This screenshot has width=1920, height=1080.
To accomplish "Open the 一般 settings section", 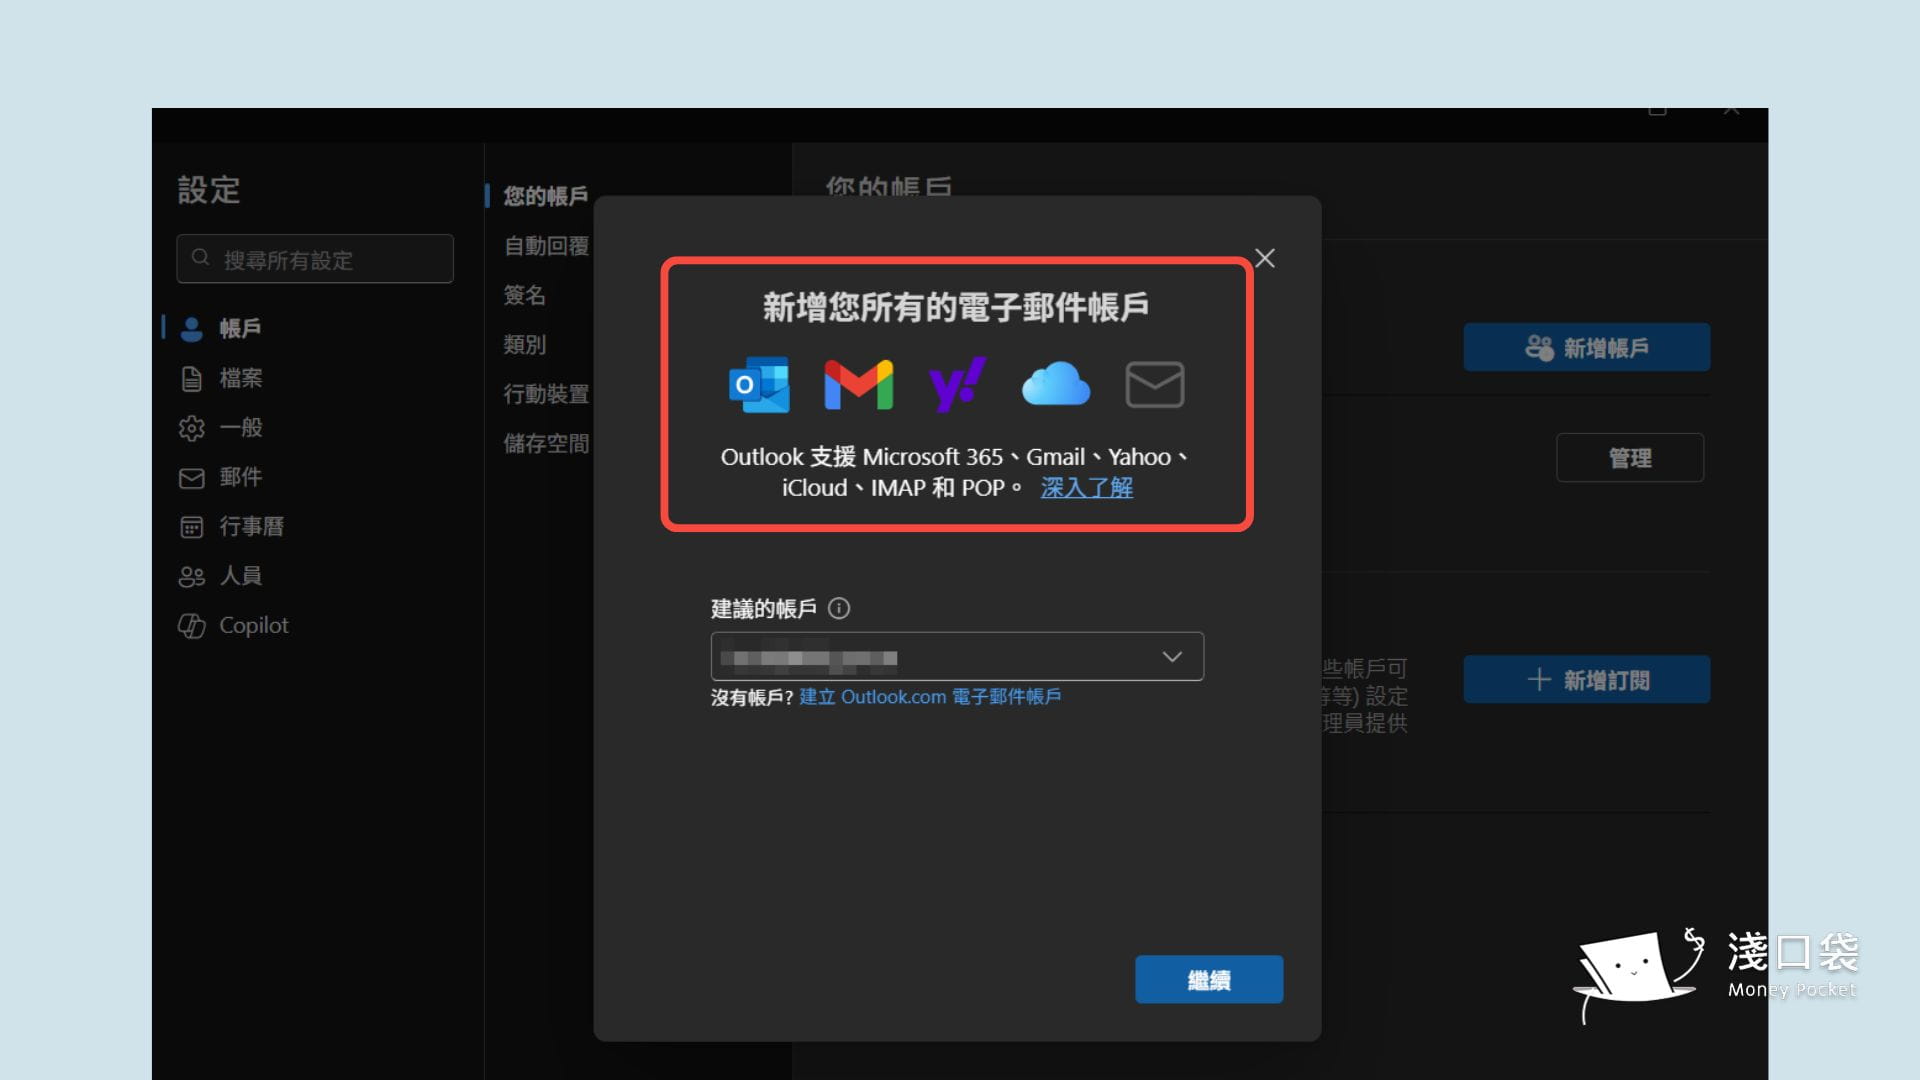I will pyautogui.click(x=240, y=428).
